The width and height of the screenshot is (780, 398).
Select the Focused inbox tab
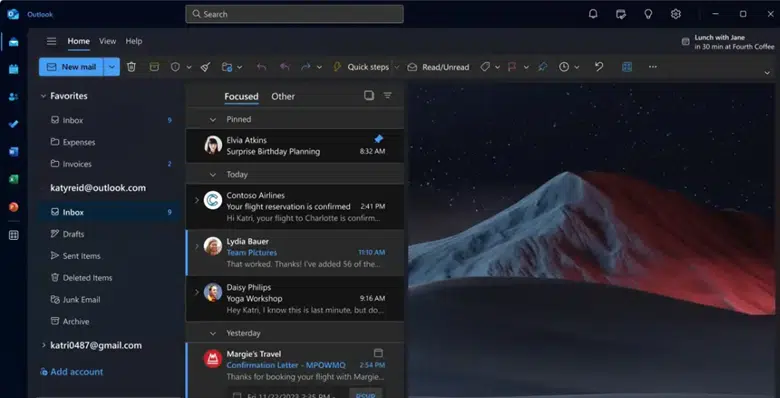pyautogui.click(x=241, y=97)
